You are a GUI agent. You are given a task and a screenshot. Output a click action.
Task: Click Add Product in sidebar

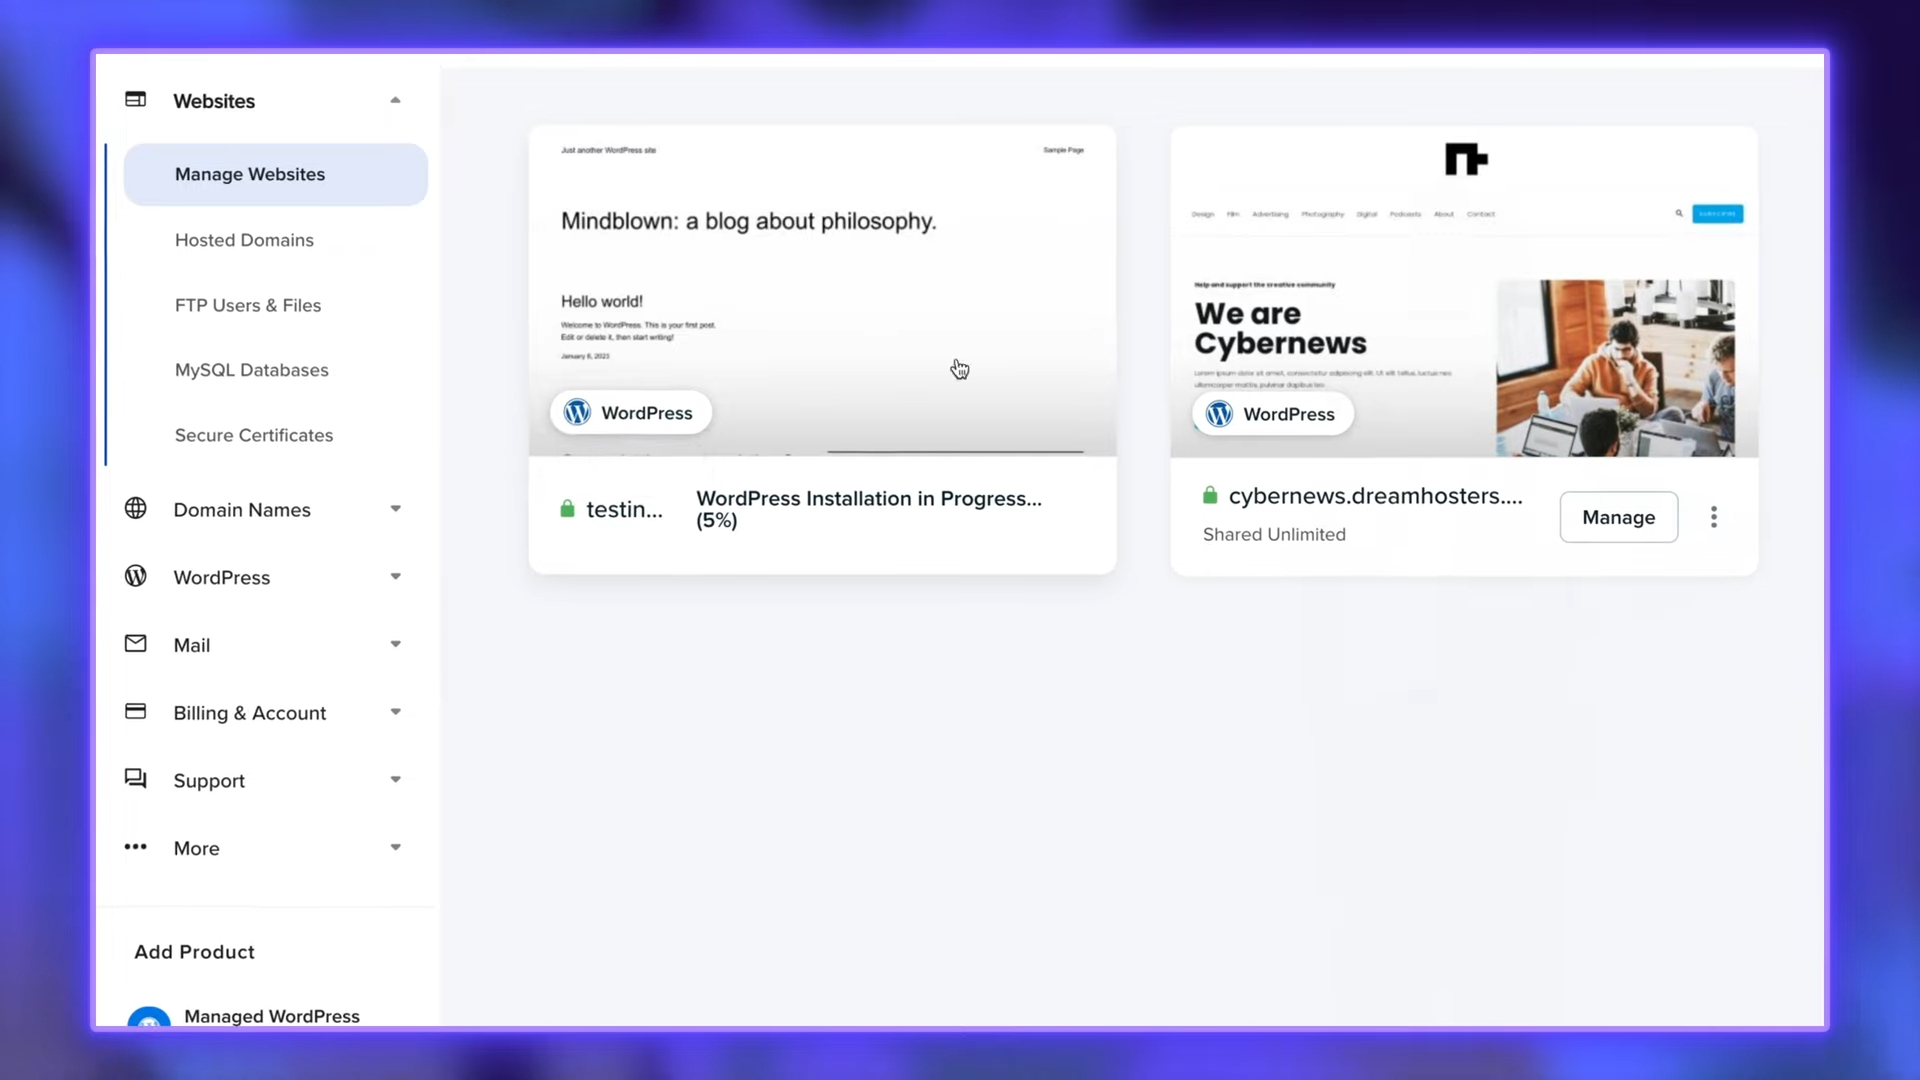pyautogui.click(x=194, y=951)
